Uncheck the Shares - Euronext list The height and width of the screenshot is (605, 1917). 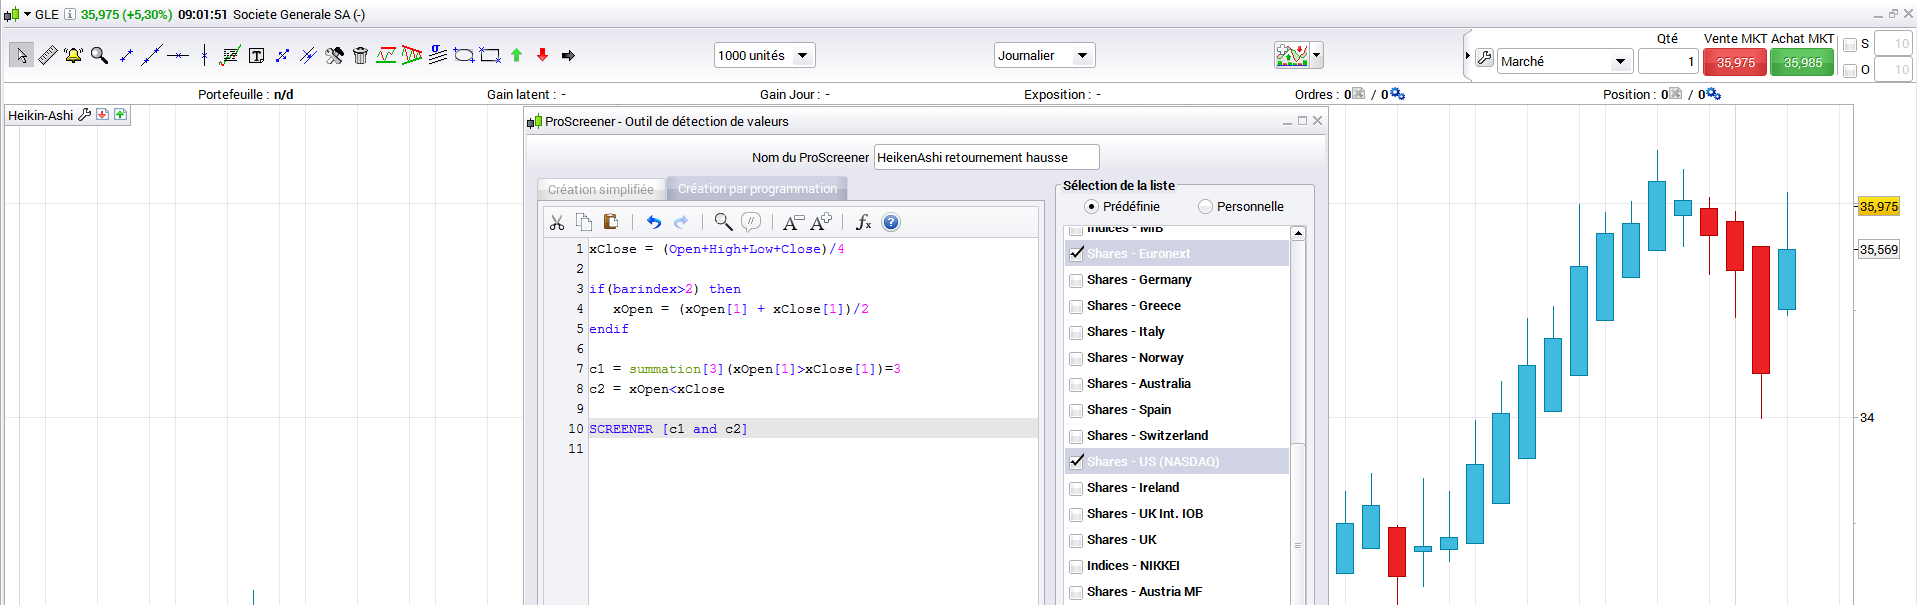click(x=1076, y=254)
